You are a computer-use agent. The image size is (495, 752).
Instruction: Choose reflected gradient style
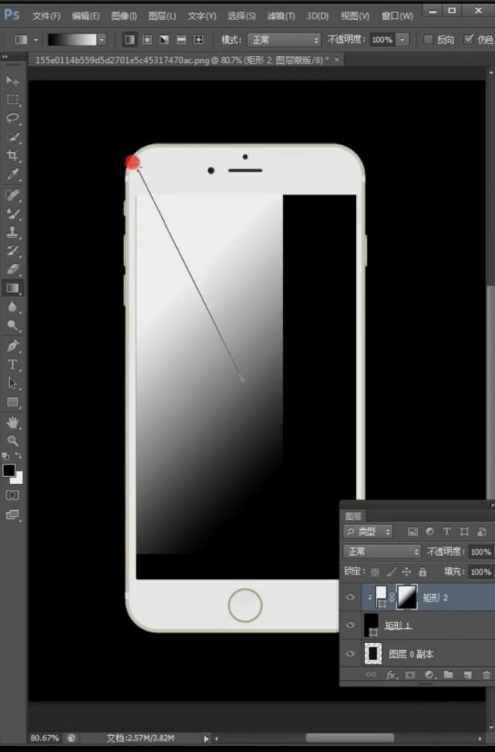point(181,40)
